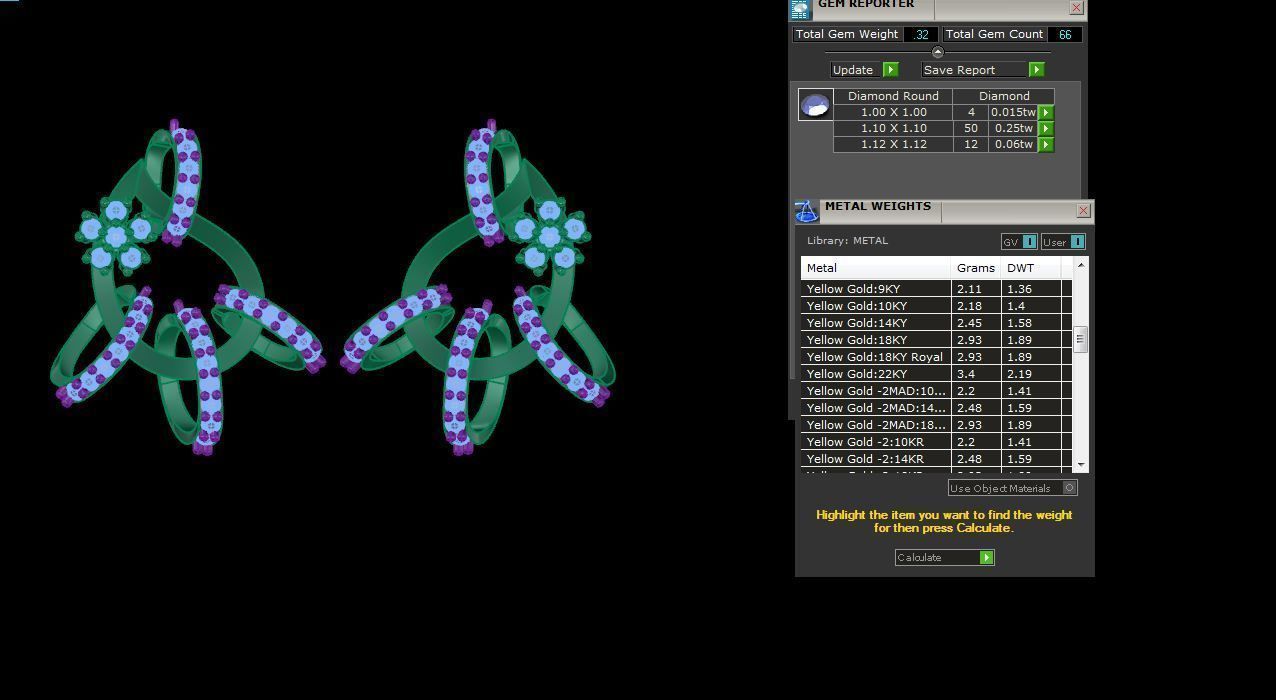Click the Diamond Round header cell
This screenshot has width=1276, height=700.
(x=893, y=96)
